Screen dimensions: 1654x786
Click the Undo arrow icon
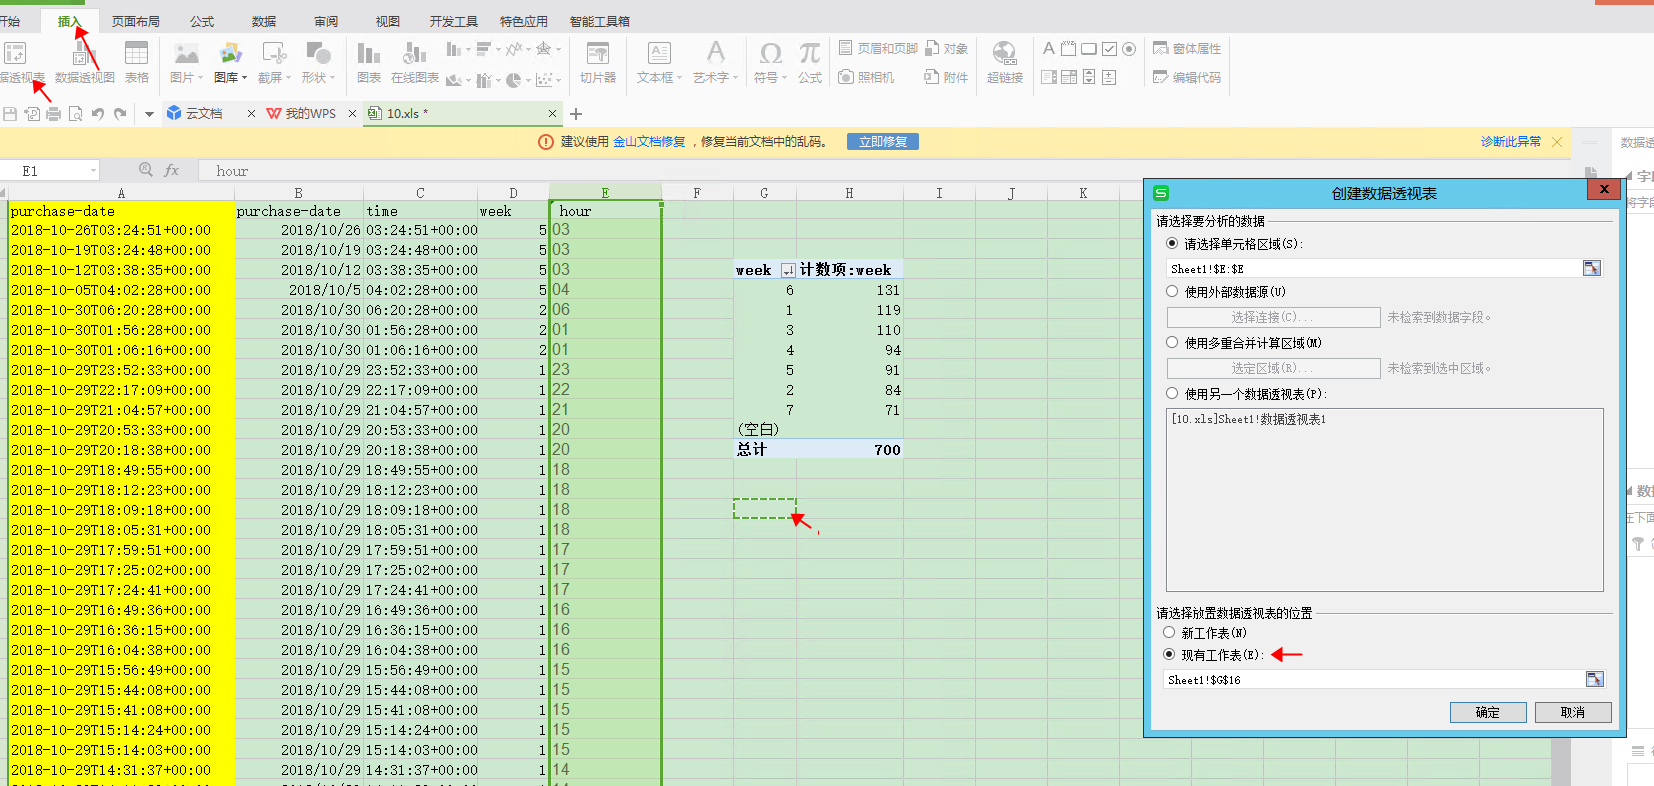(98, 114)
